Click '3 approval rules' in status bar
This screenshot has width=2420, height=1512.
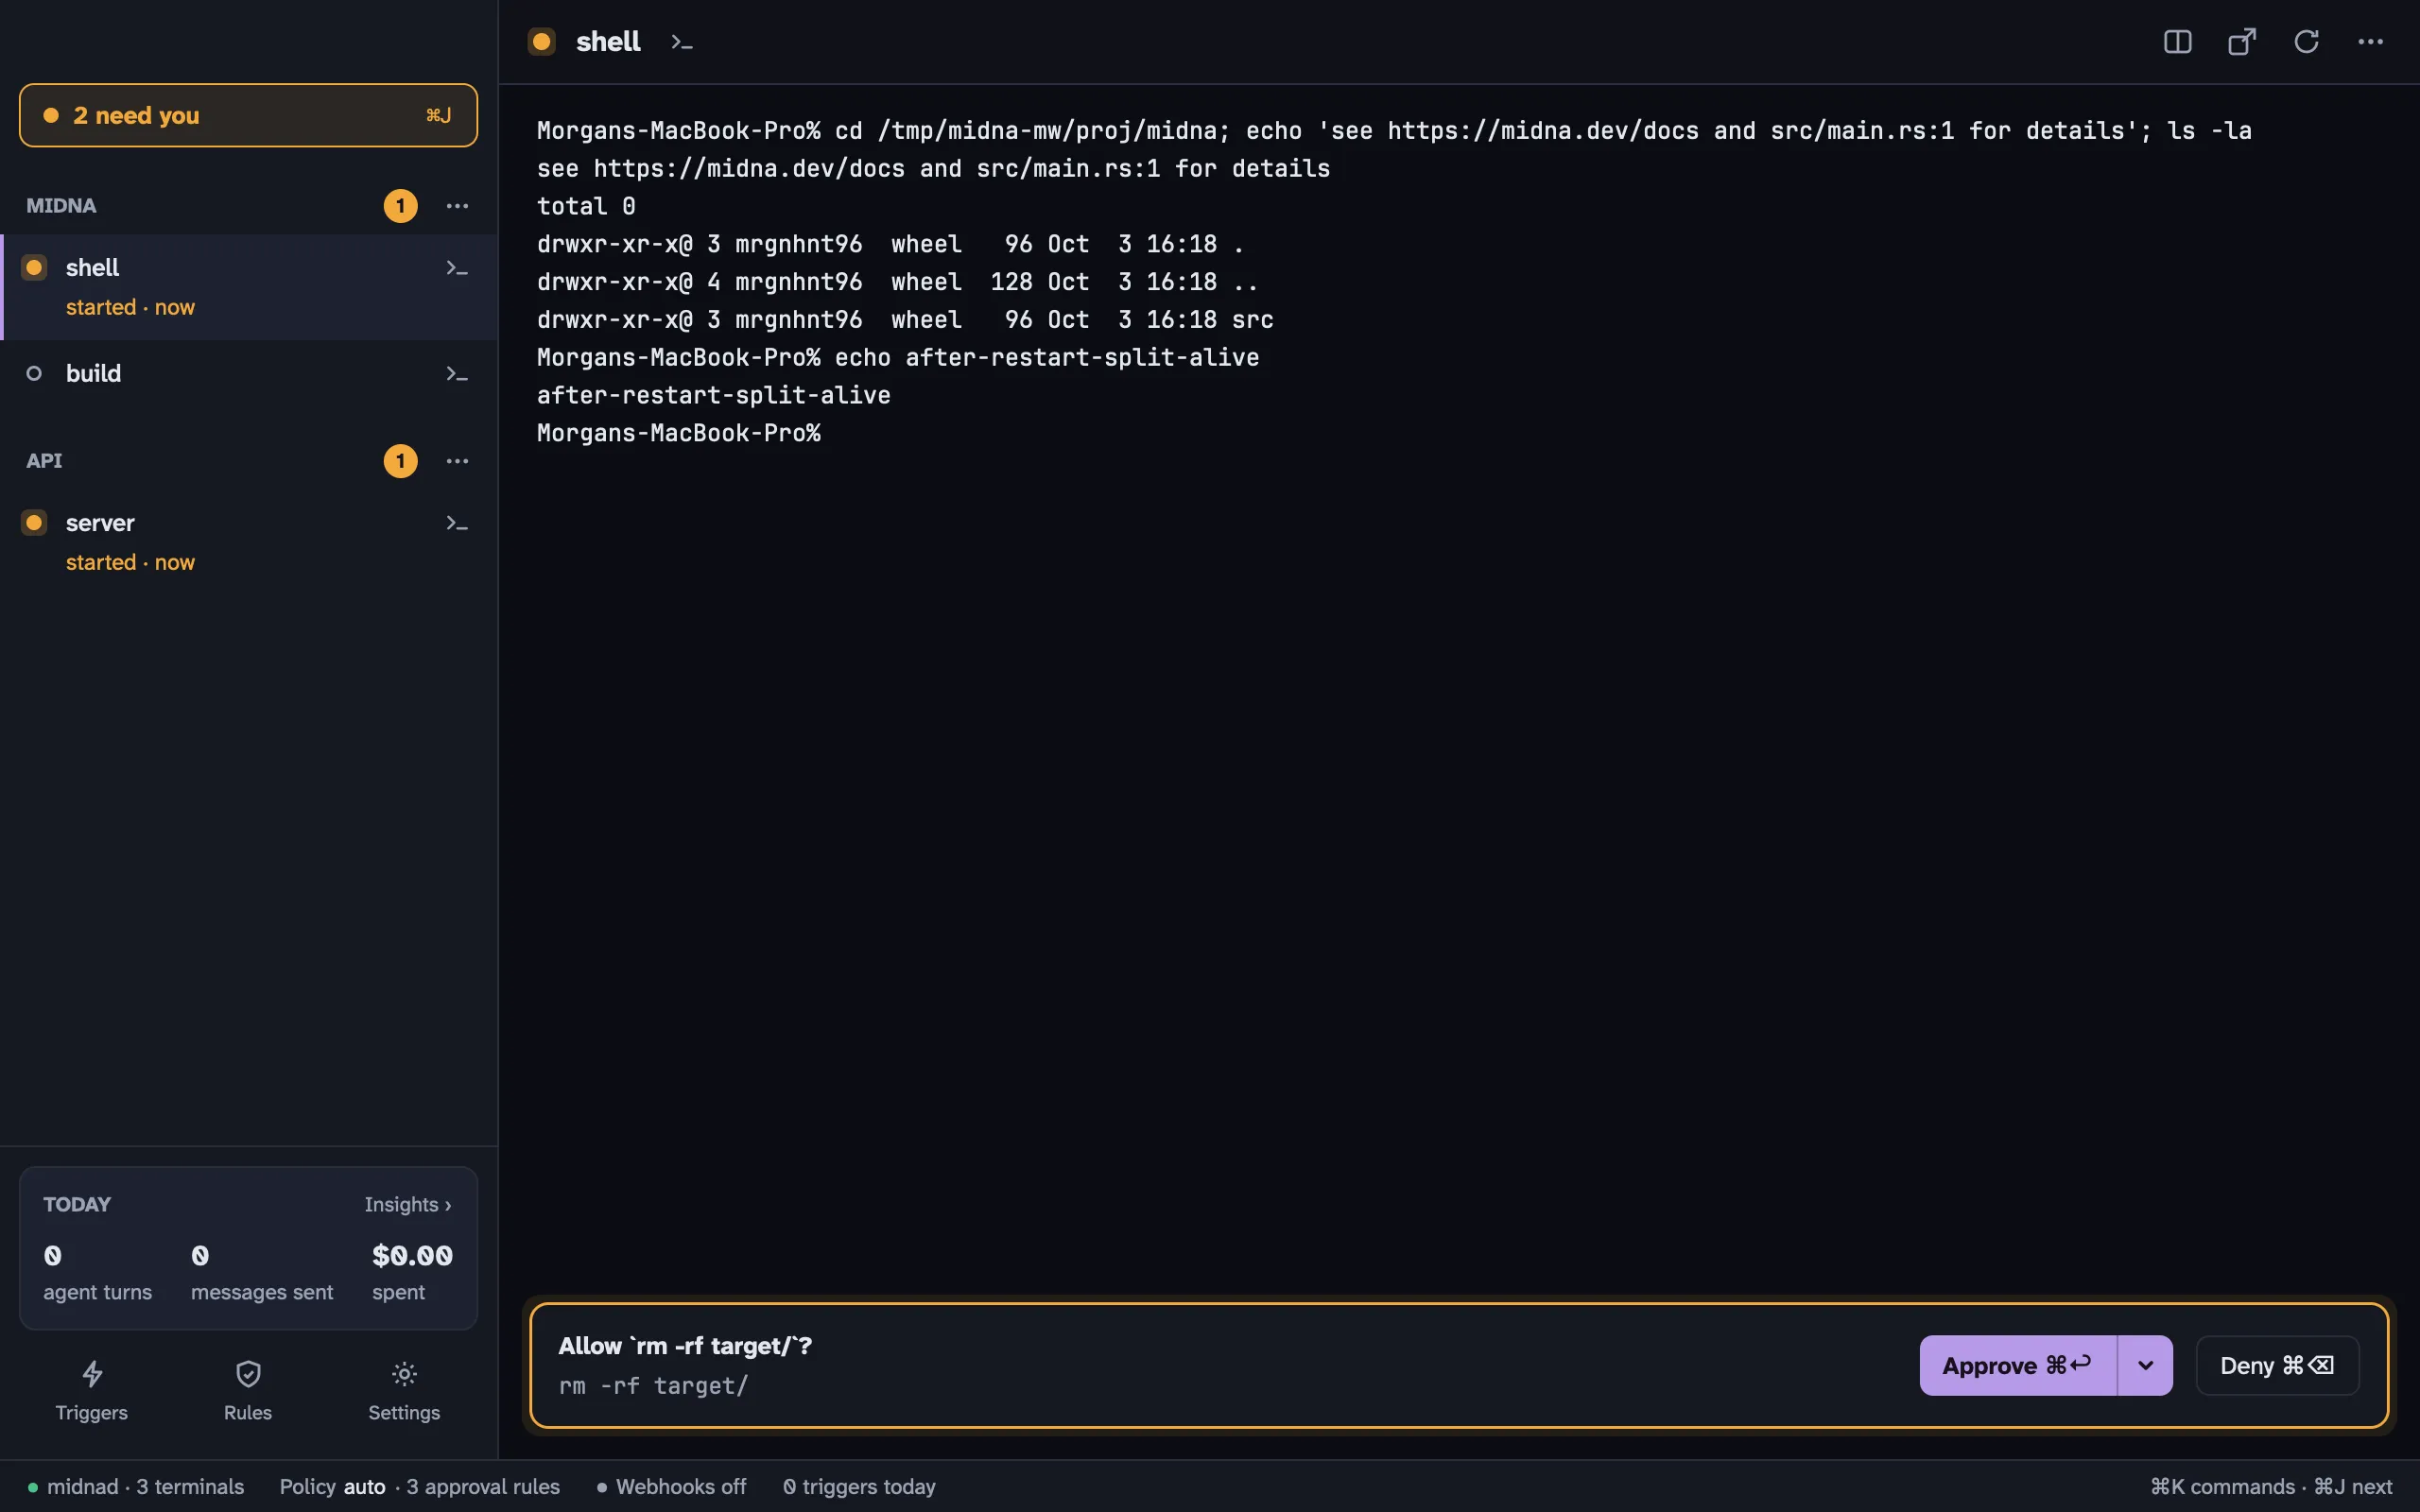(483, 1487)
